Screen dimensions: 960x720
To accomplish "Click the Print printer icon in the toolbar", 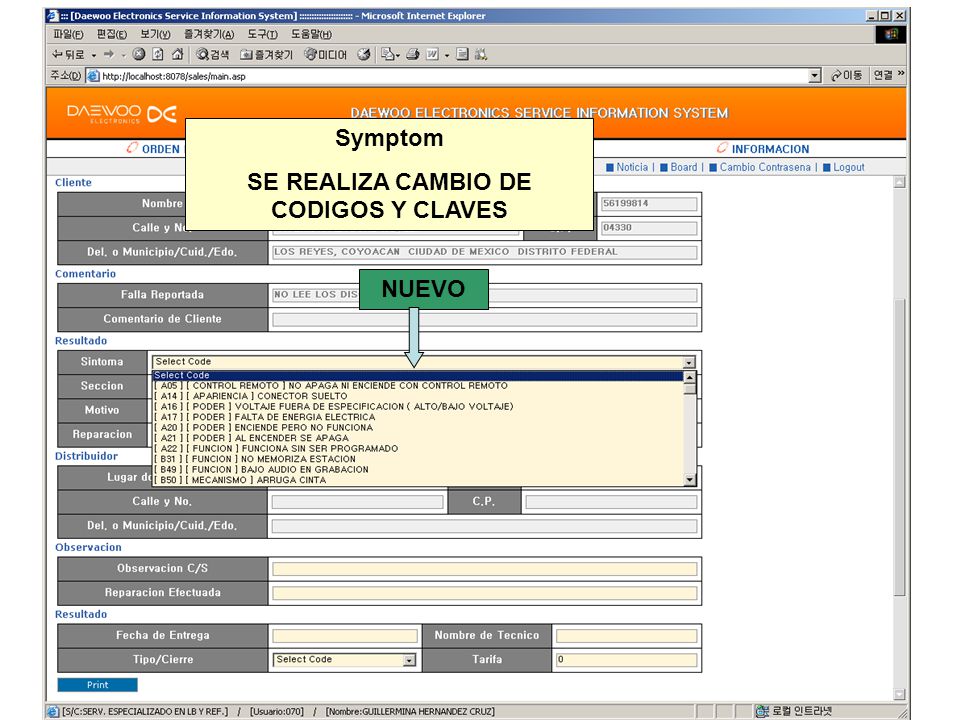I will (413, 54).
